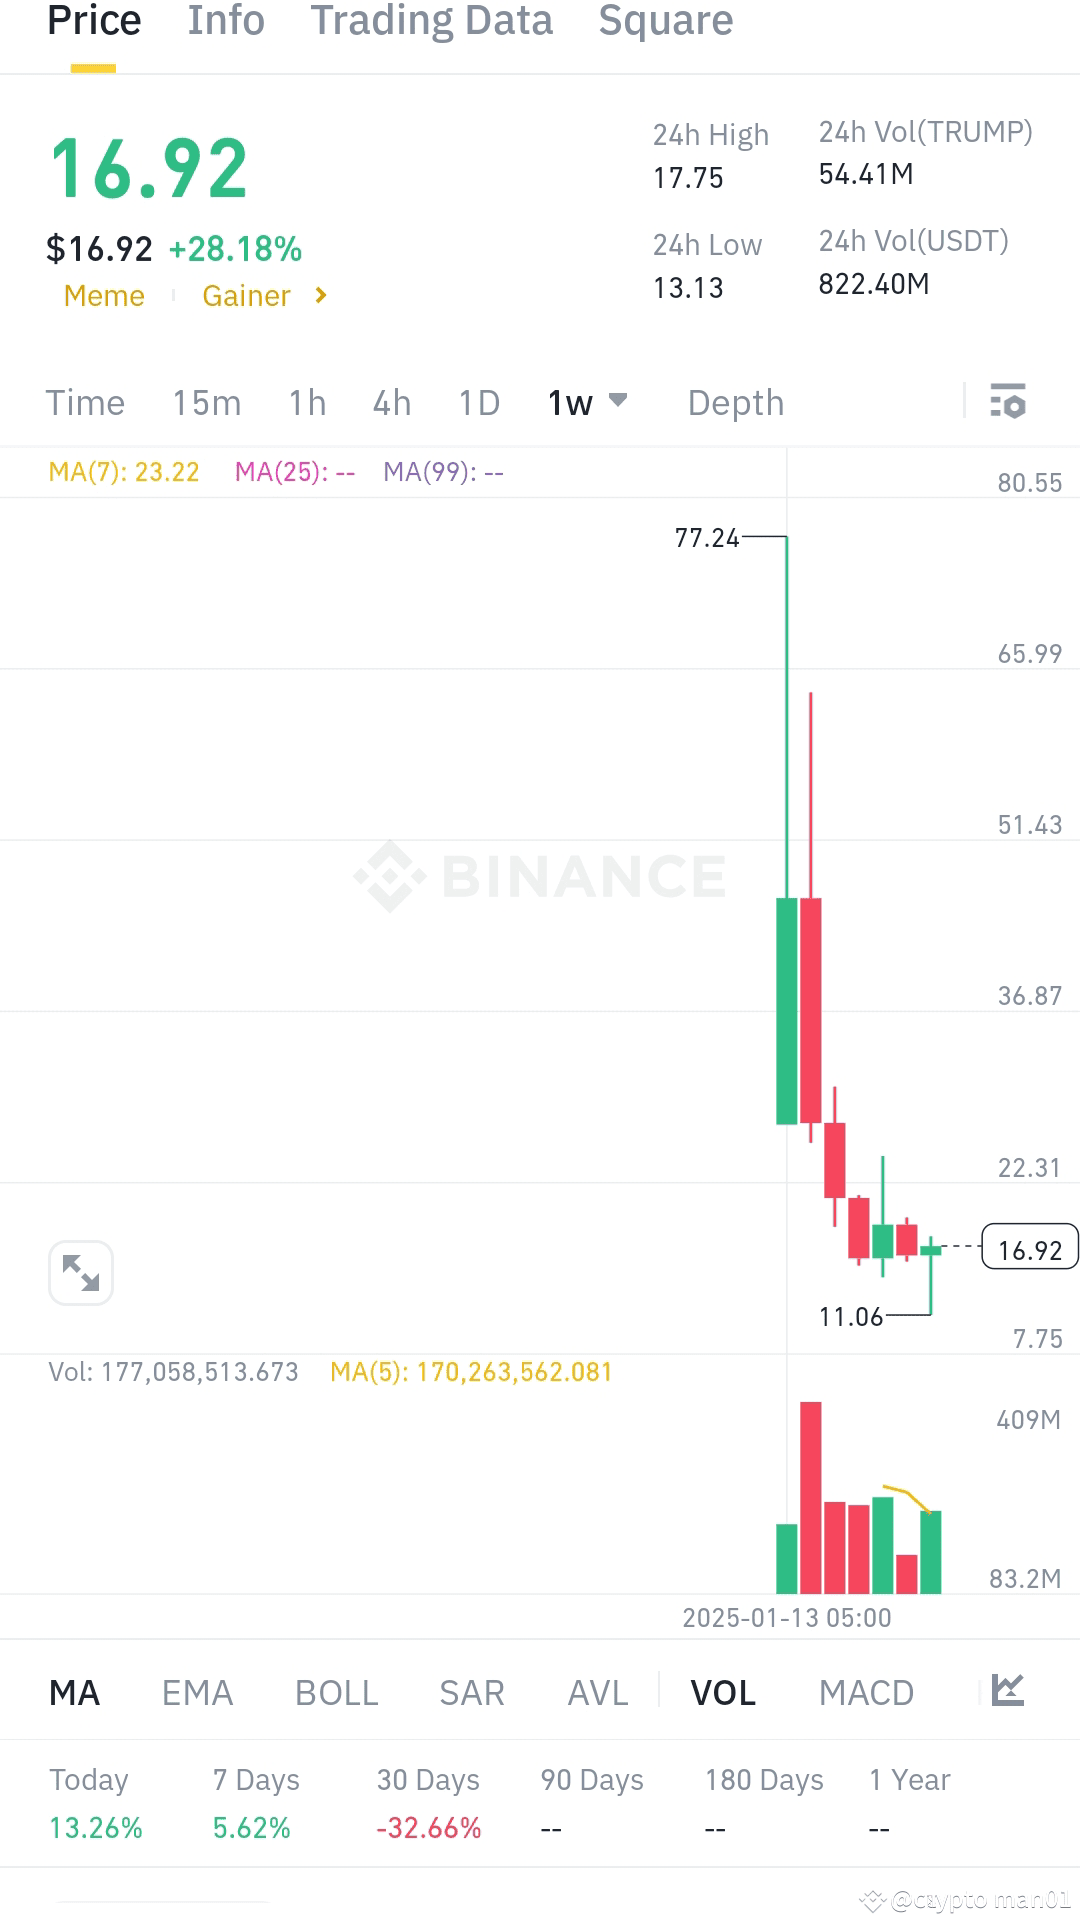Screen dimensions: 1080x1922
Task: Open the Trading Data tab
Action: pyautogui.click(x=431, y=20)
